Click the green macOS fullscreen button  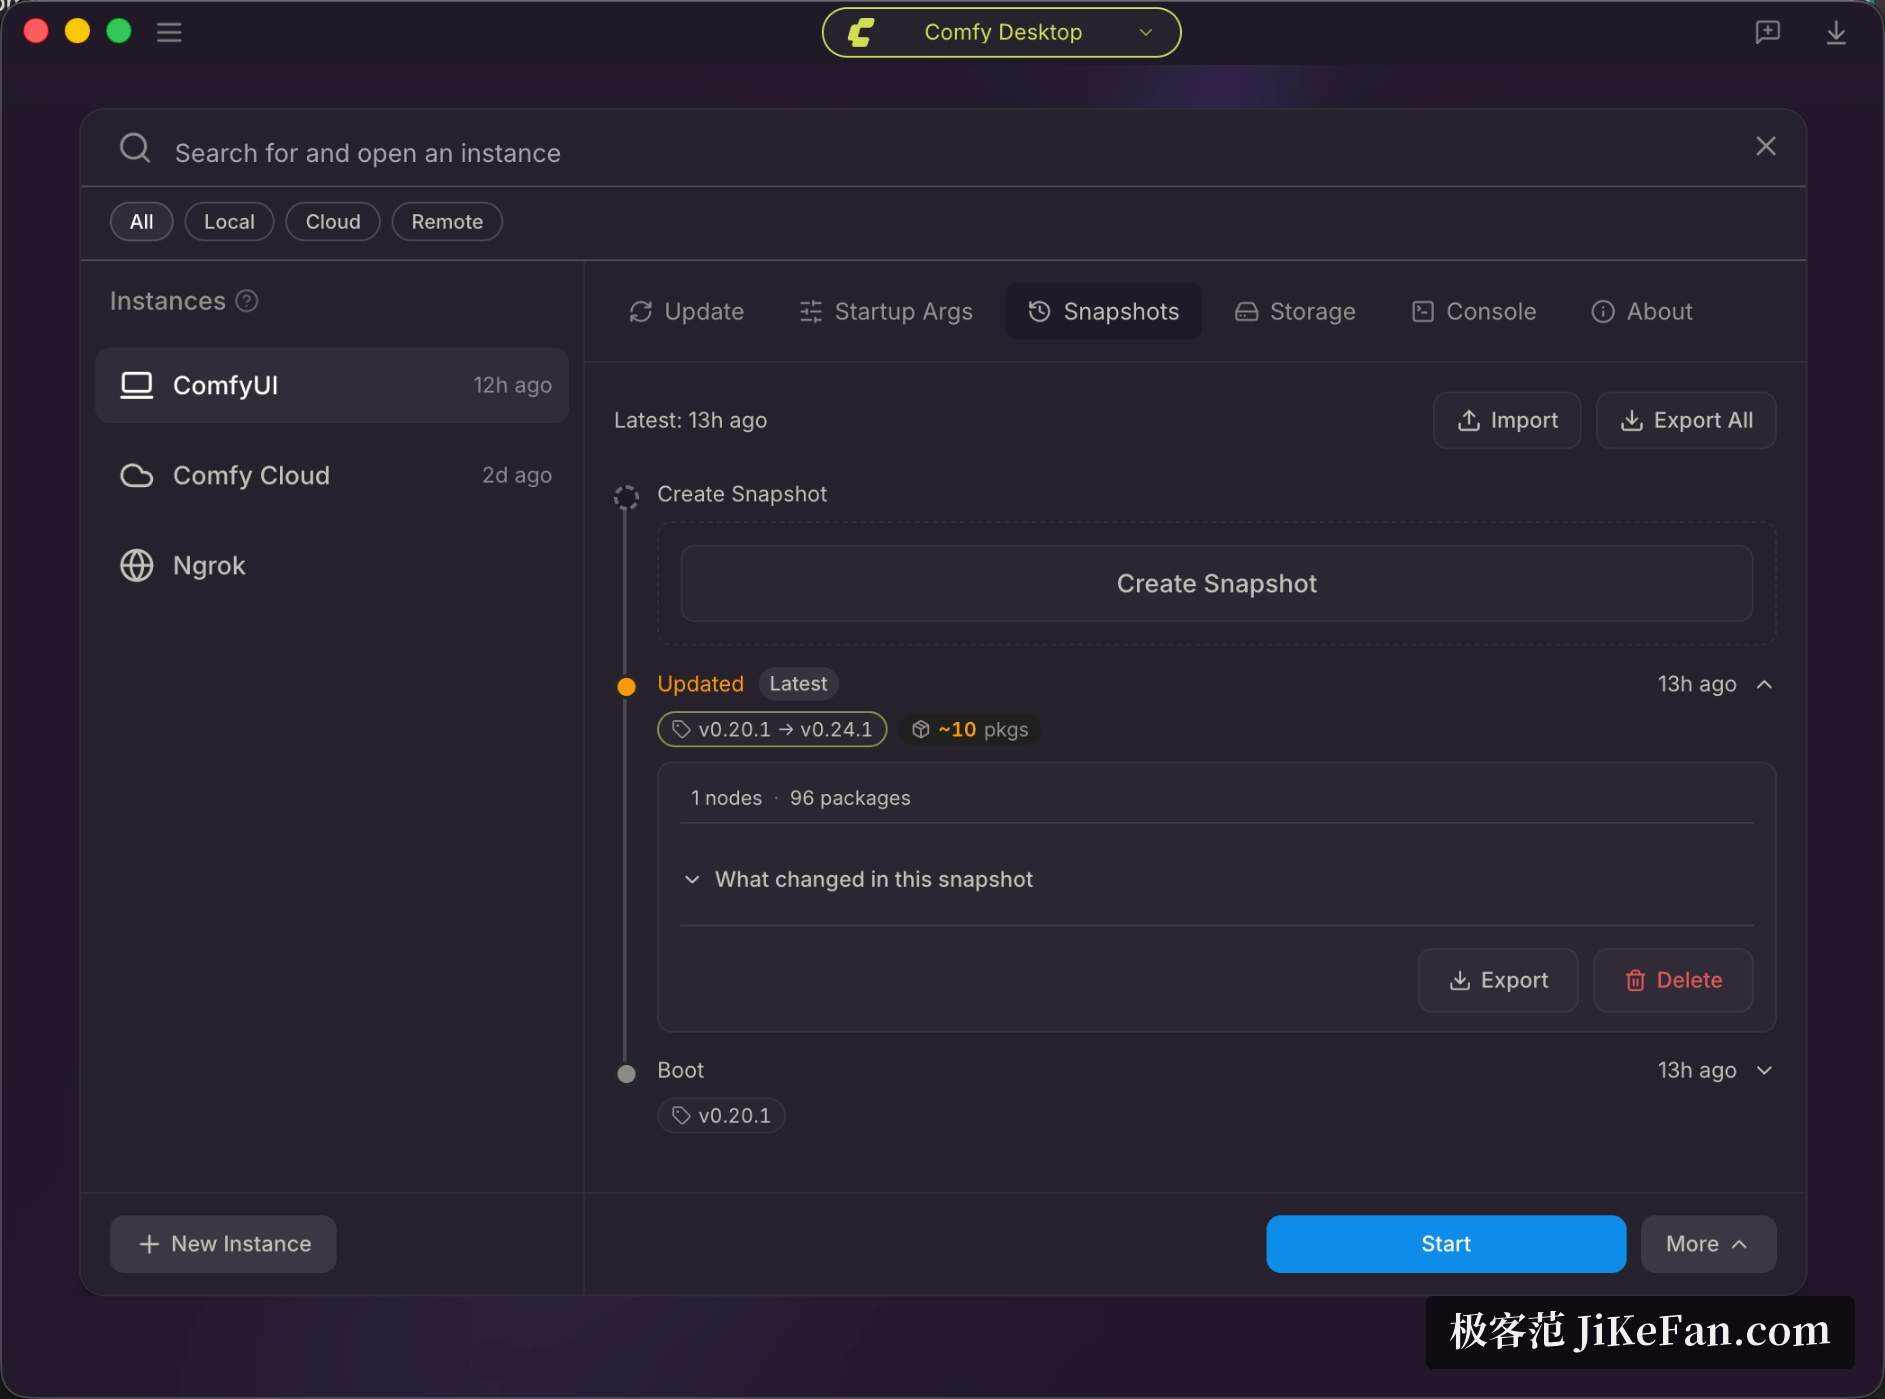(x=119, y=31)
